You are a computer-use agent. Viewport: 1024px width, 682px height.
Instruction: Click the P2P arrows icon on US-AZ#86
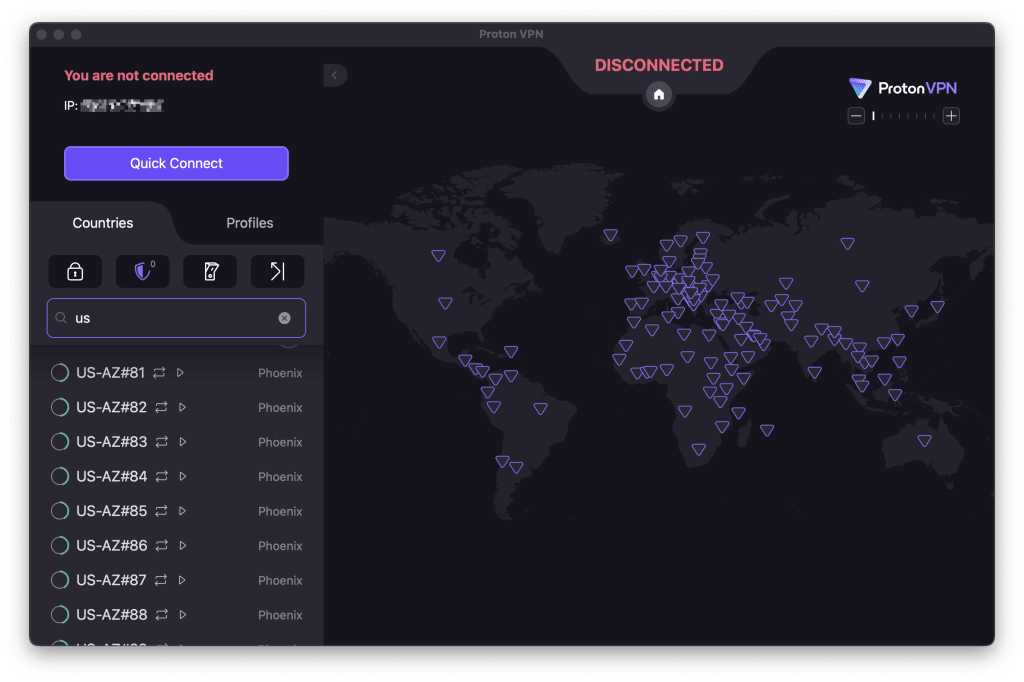tap(161, 545)
